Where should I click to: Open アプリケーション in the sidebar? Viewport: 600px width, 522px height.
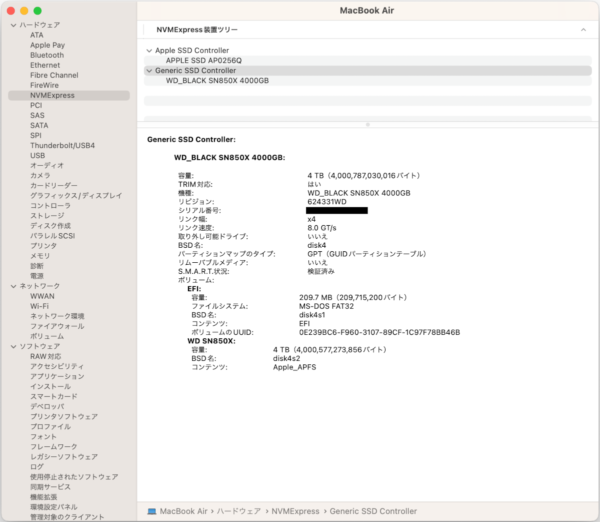(57, 377)
